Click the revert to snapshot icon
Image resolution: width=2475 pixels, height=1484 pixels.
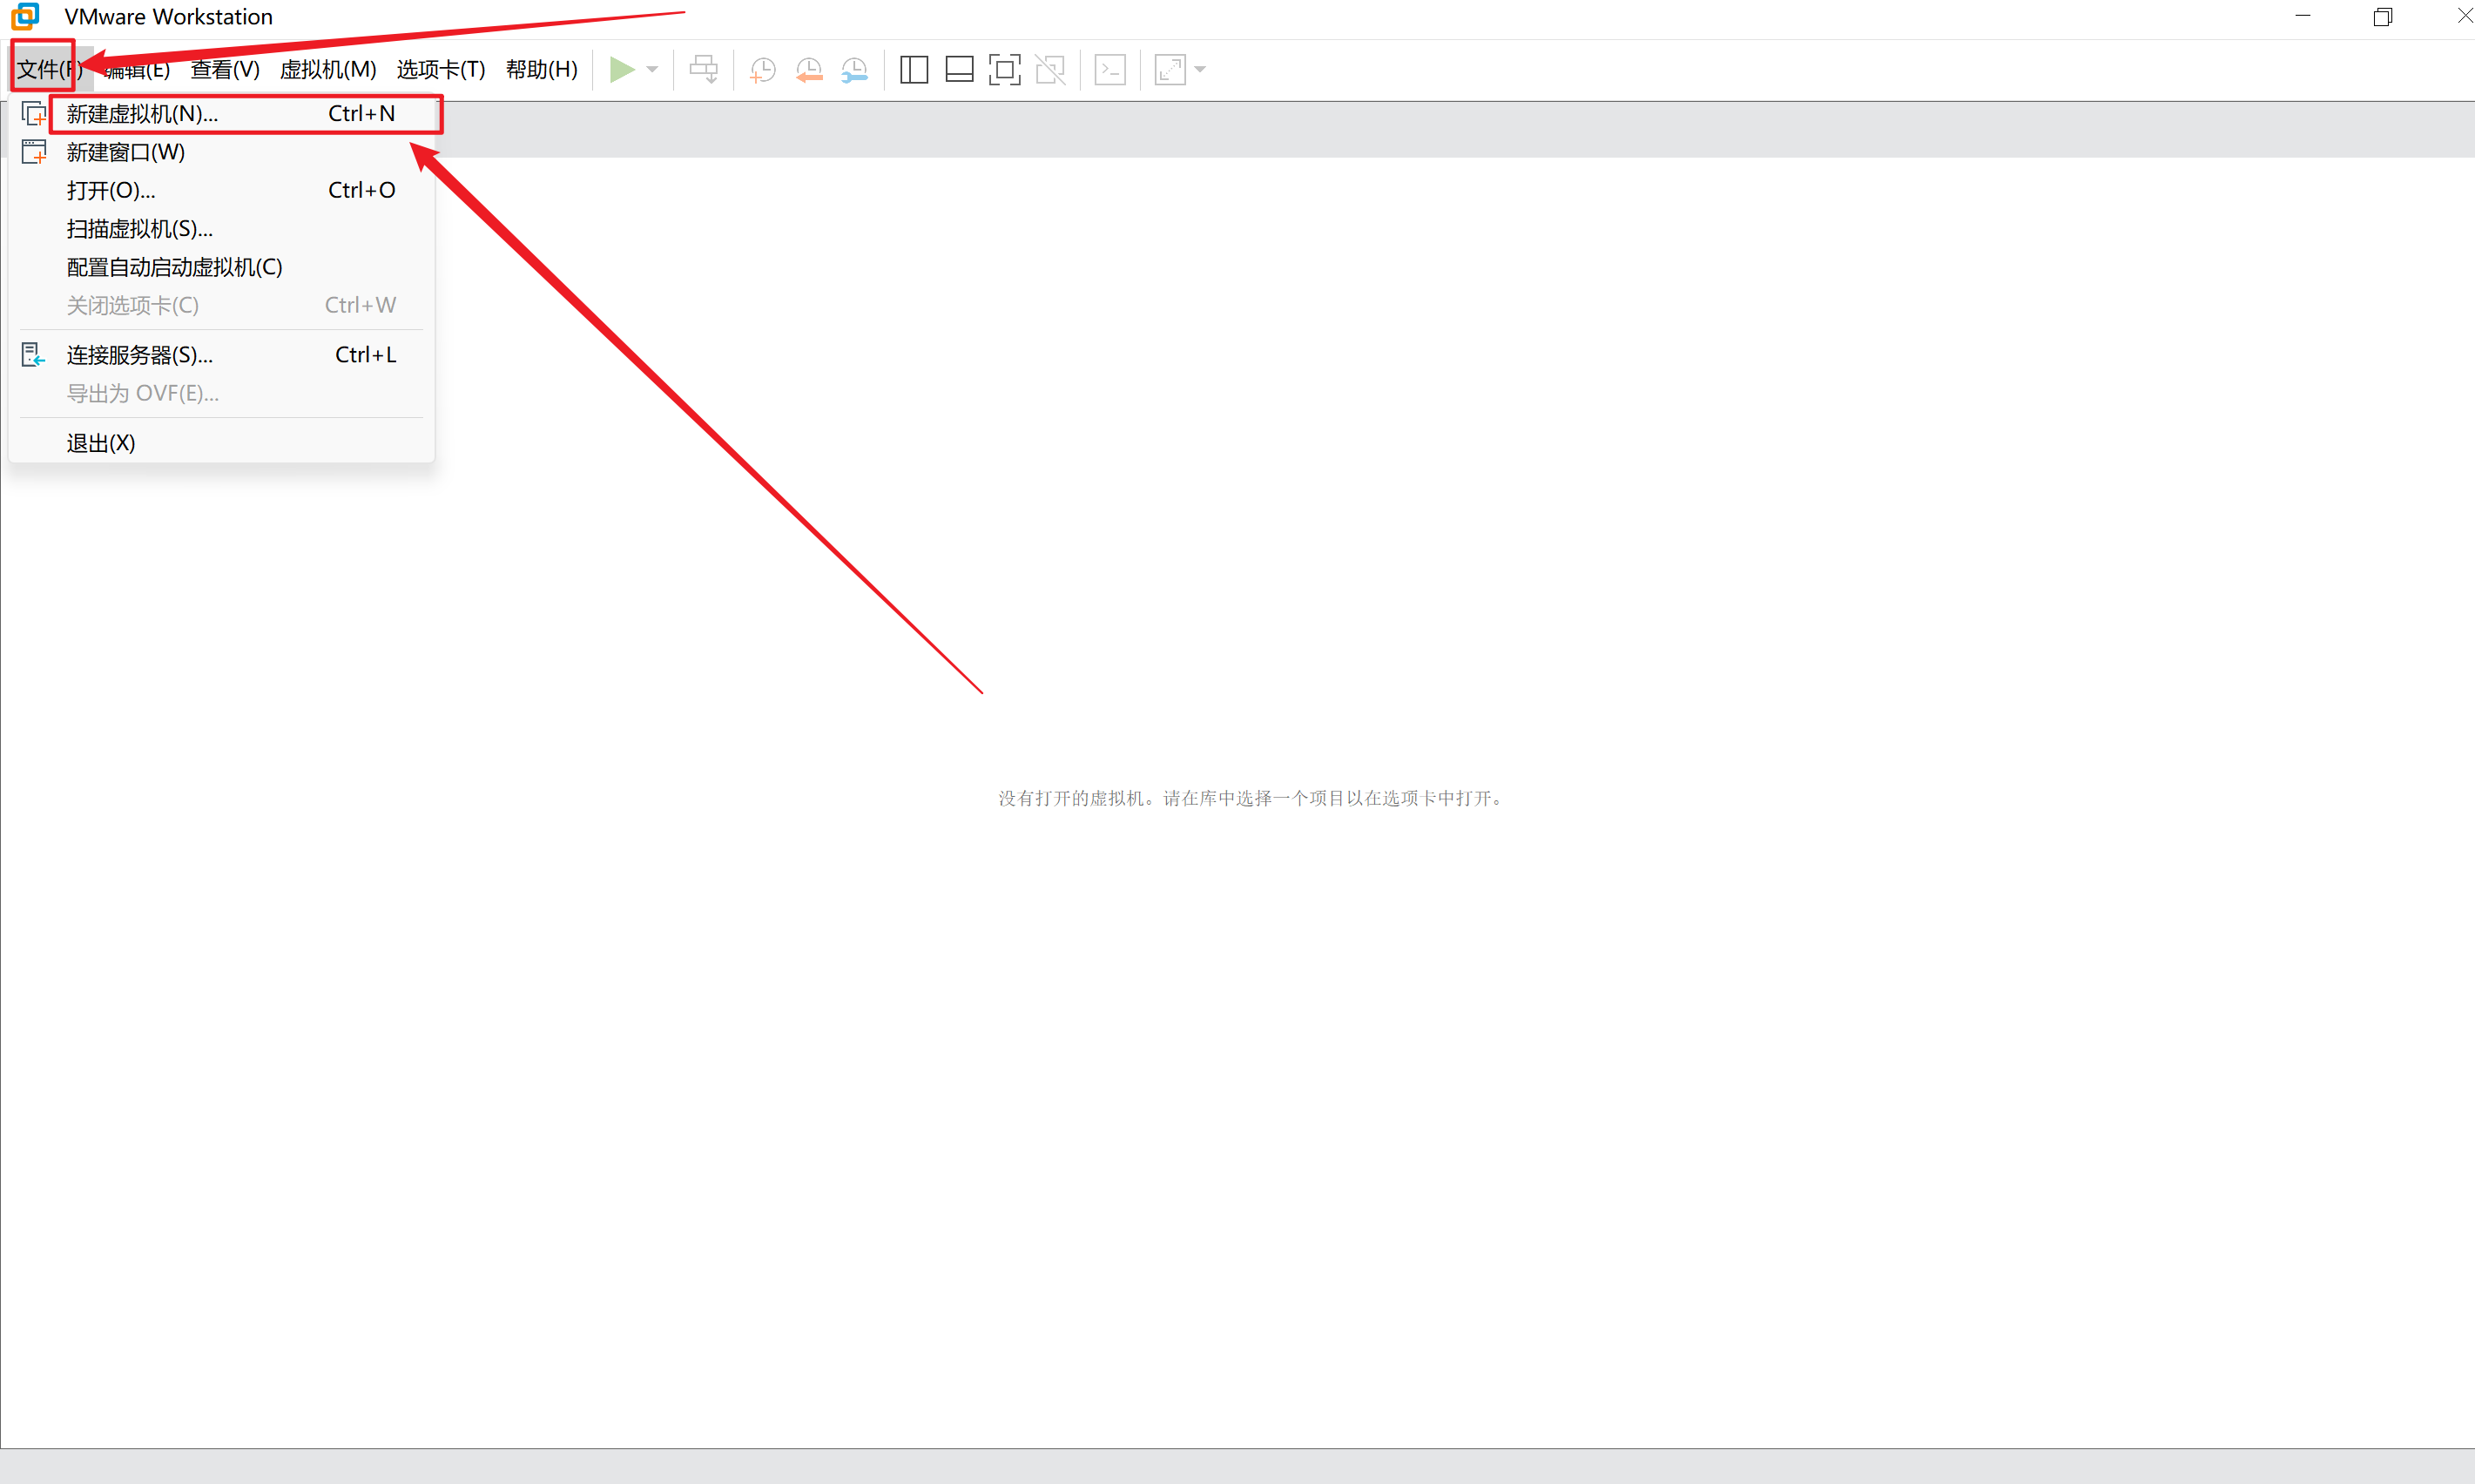809,70
